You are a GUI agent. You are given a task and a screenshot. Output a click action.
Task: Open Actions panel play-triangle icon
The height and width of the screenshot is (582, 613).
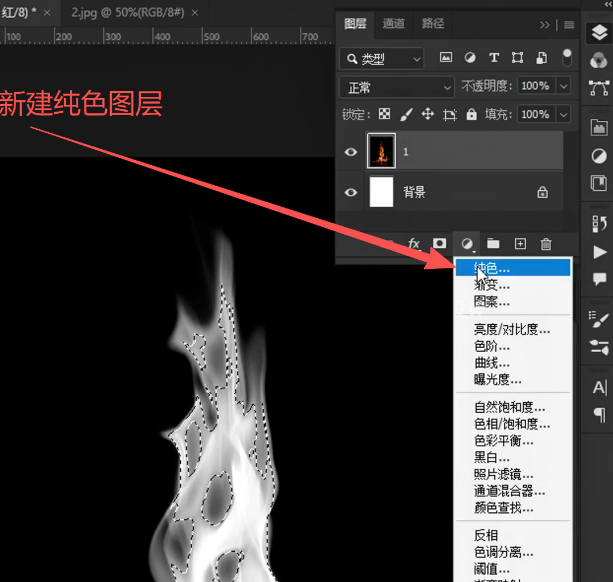click(599, 252)
